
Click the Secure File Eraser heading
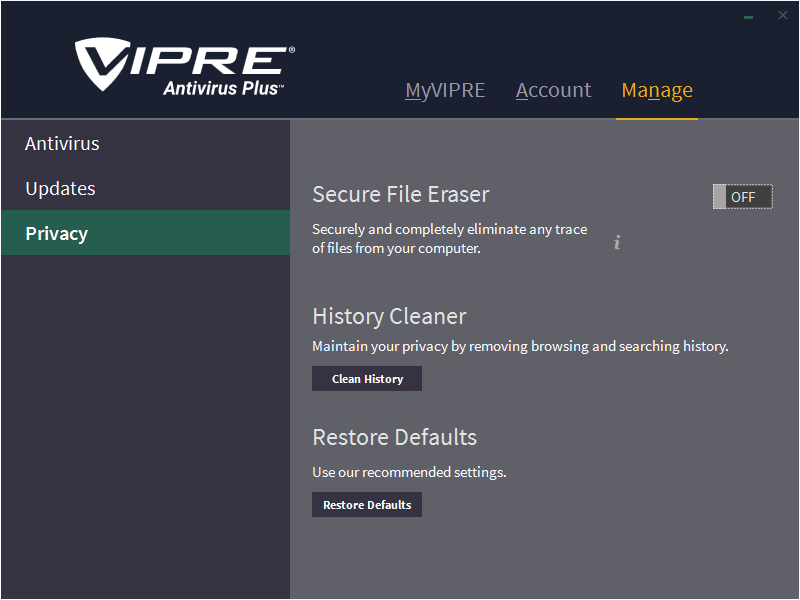(x=401, y=194)
